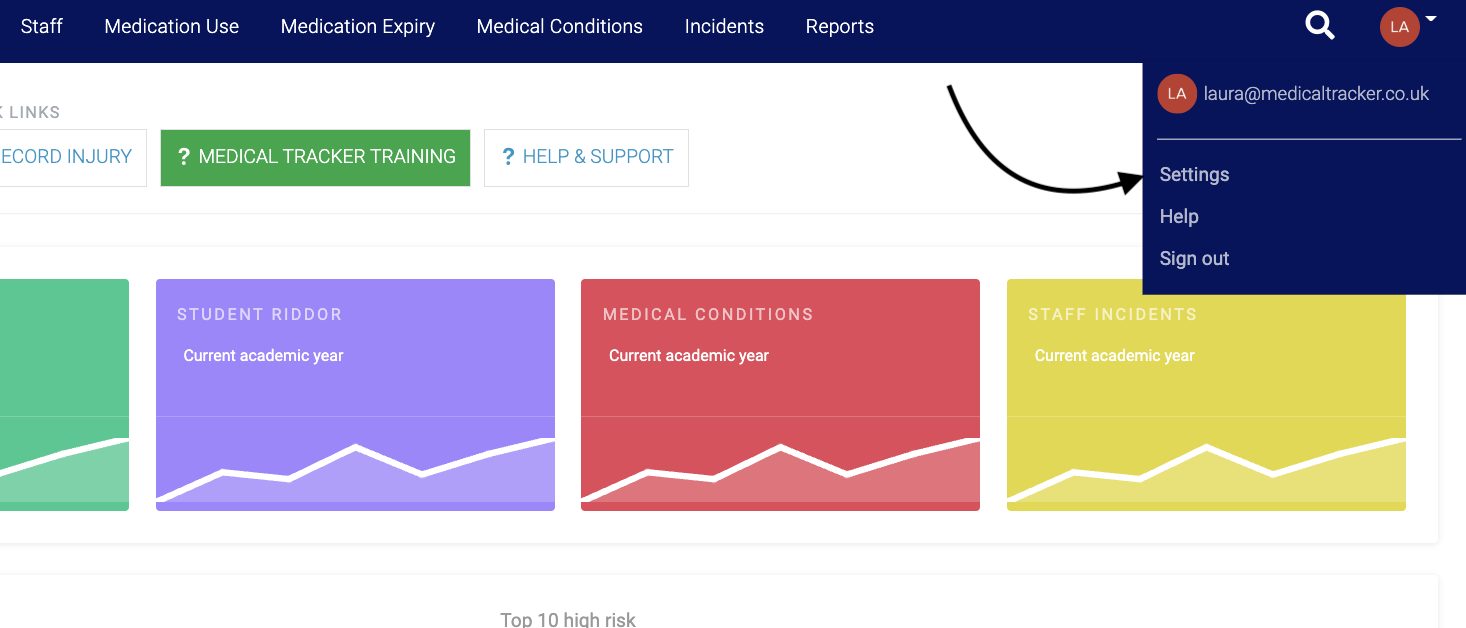Open the Staff Incidents yellow card
The width and height of the screenshot is (1466, 628).
(1206, 395)
